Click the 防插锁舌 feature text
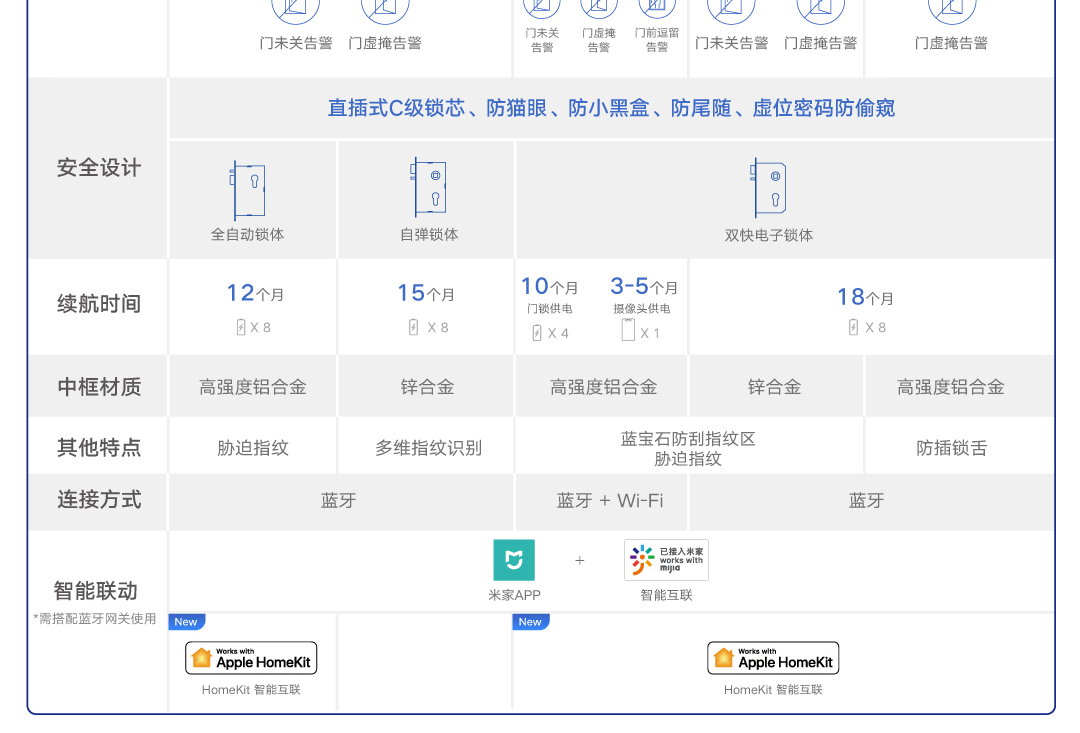Viewport: 1080px width, 733px height. click(951, 448)
